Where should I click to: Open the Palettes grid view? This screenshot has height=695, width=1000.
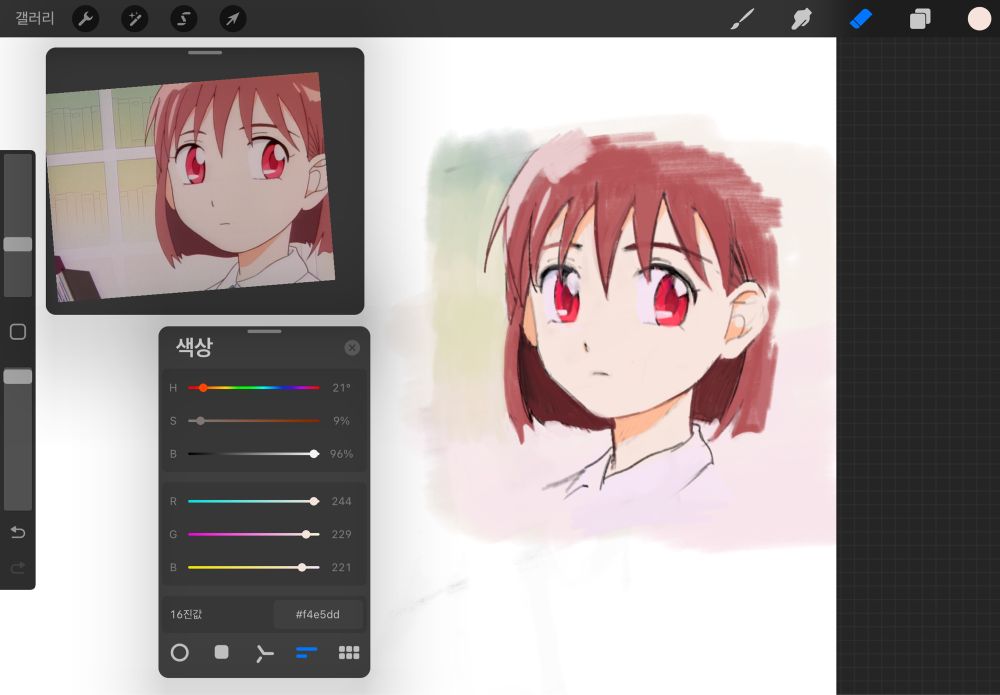click(348, 652)
